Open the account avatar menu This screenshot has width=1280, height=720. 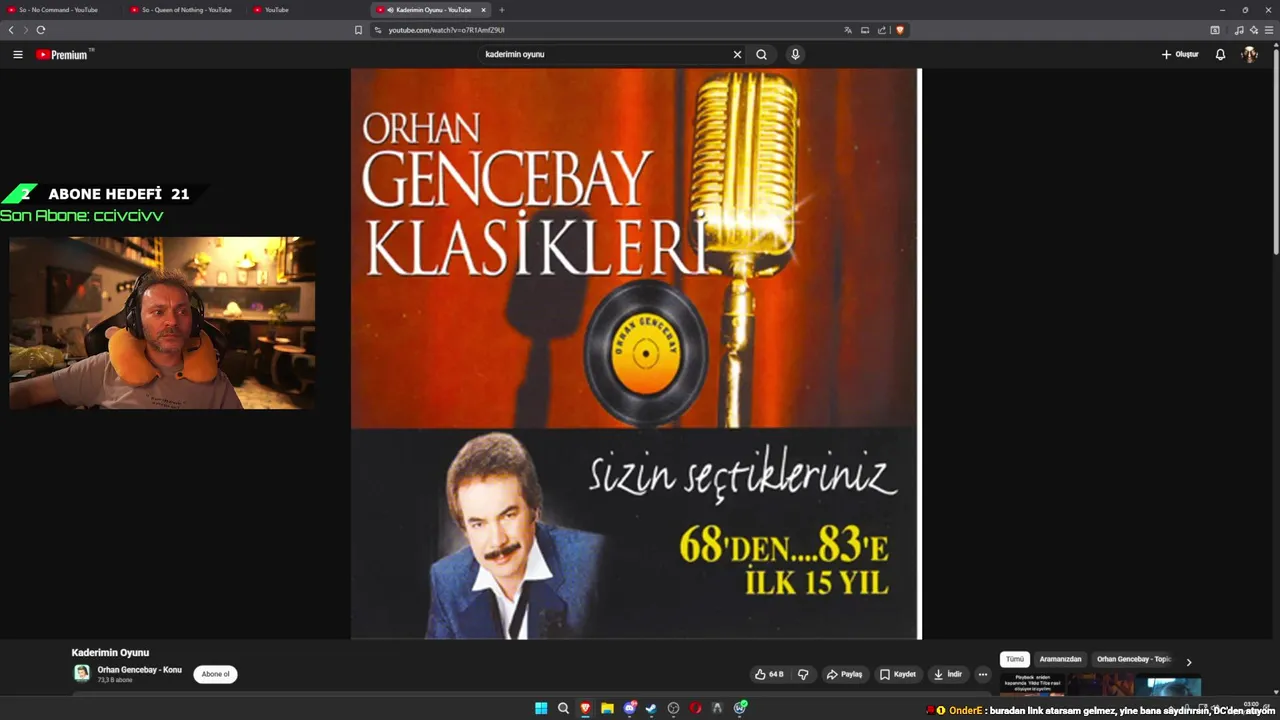point(1249,55)
